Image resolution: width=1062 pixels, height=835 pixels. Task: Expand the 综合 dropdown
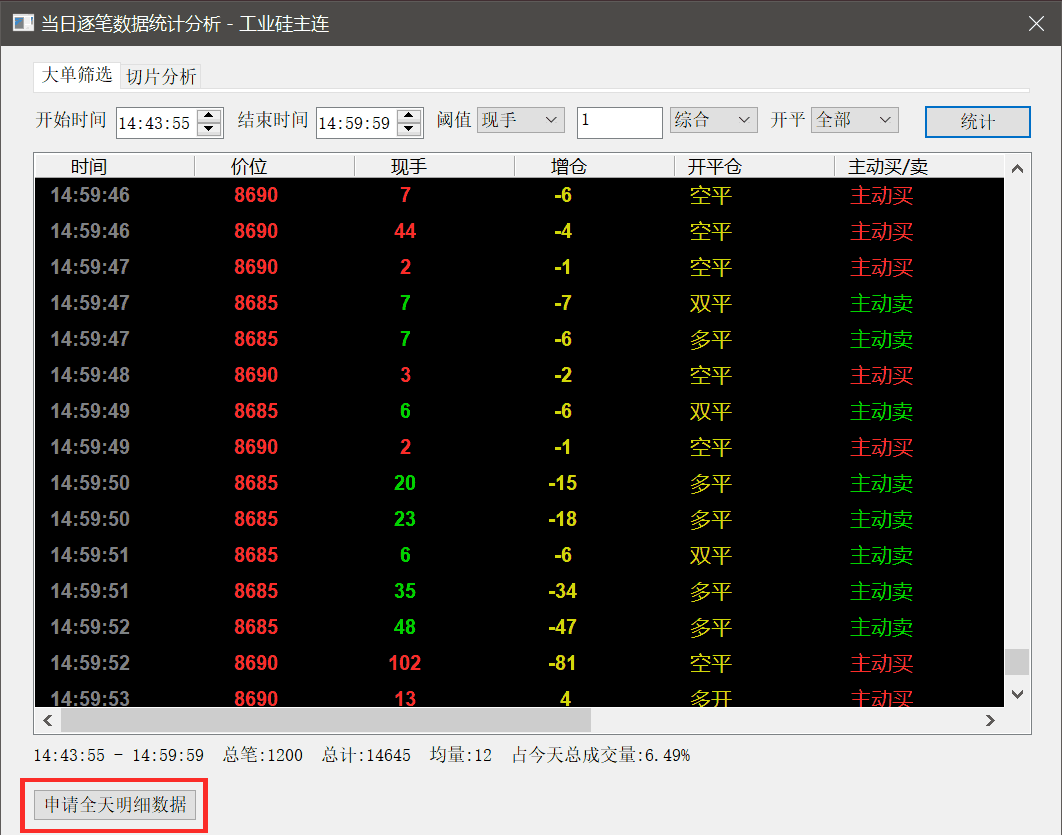click(x=713, y=121)
